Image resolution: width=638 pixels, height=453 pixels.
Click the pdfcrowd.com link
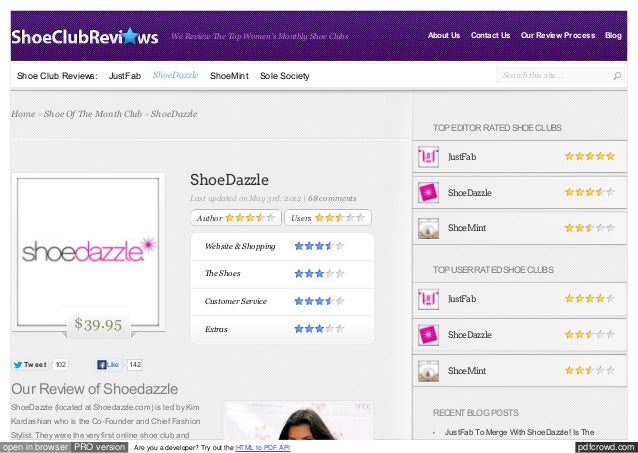(606, 447)
